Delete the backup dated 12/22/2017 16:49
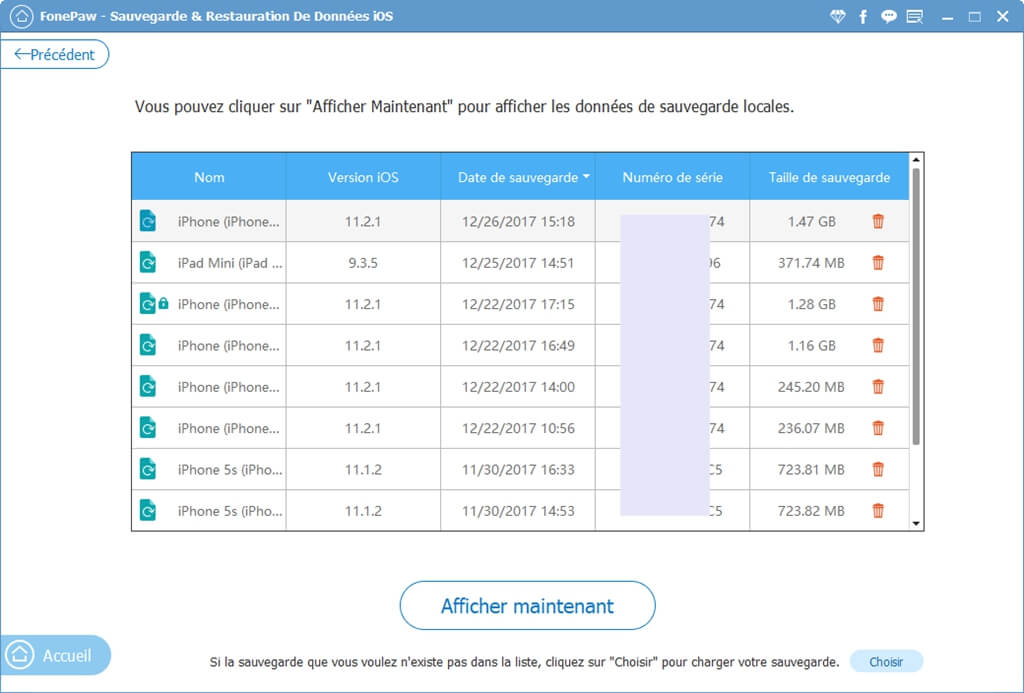 [878, 345]
